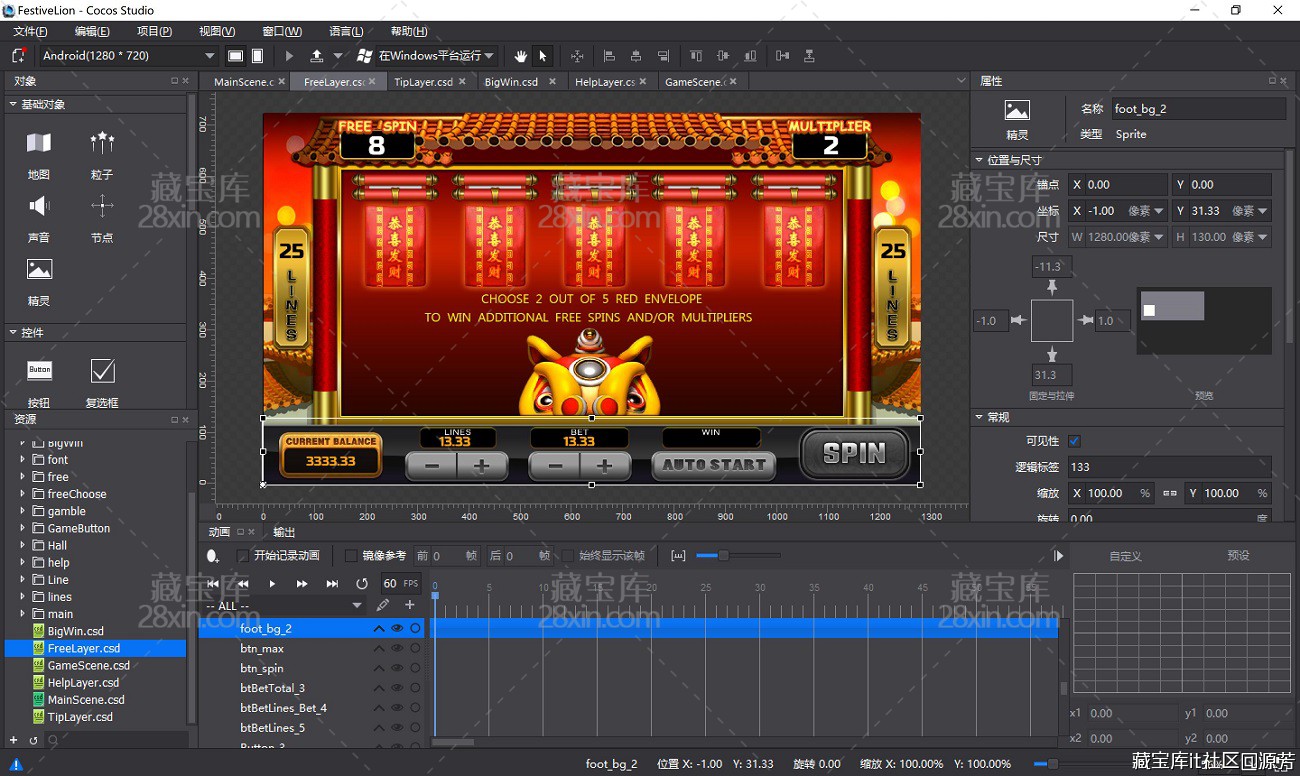The image size is (1300, 776).
Task: Click the anchor move tool icon
Action: click(x=577, y=56)
